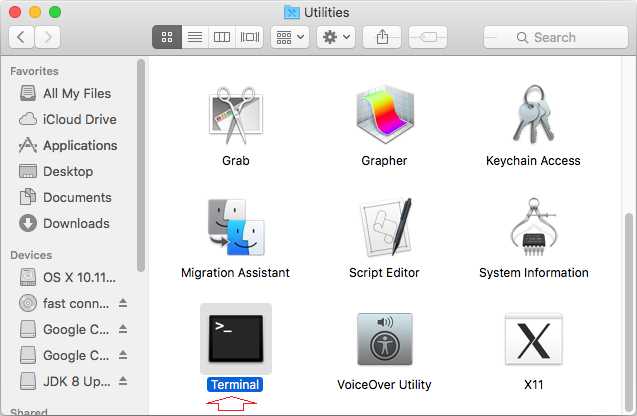Click the Edit Tags toolbar button
This screenshot has height=416, width=637.
[x=428, y=37]
